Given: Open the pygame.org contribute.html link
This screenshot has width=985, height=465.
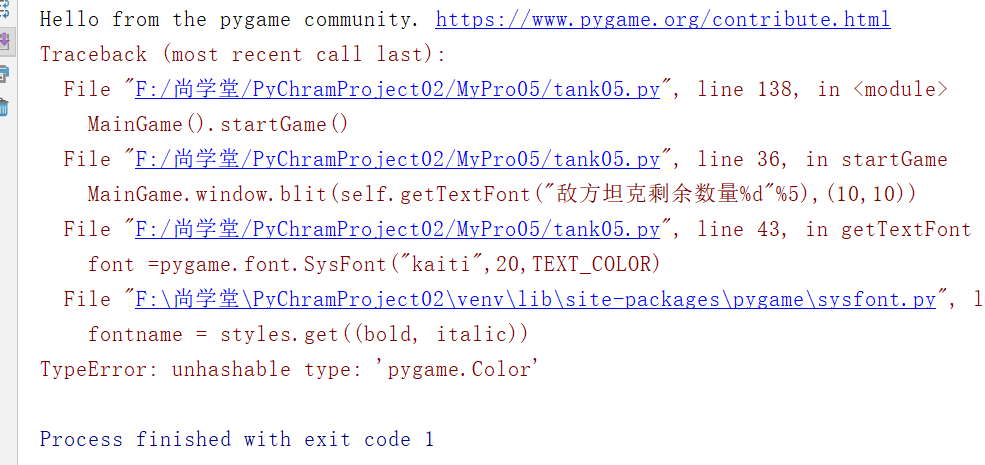Looking at the screenshot, I should [x=663, y=20].
